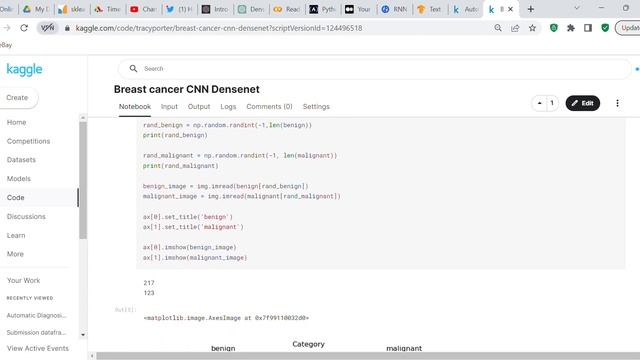The width and height of the screenshot is (640, 360).
Task: Click the Chrome Update button
Action: click(x=628, y=28)
